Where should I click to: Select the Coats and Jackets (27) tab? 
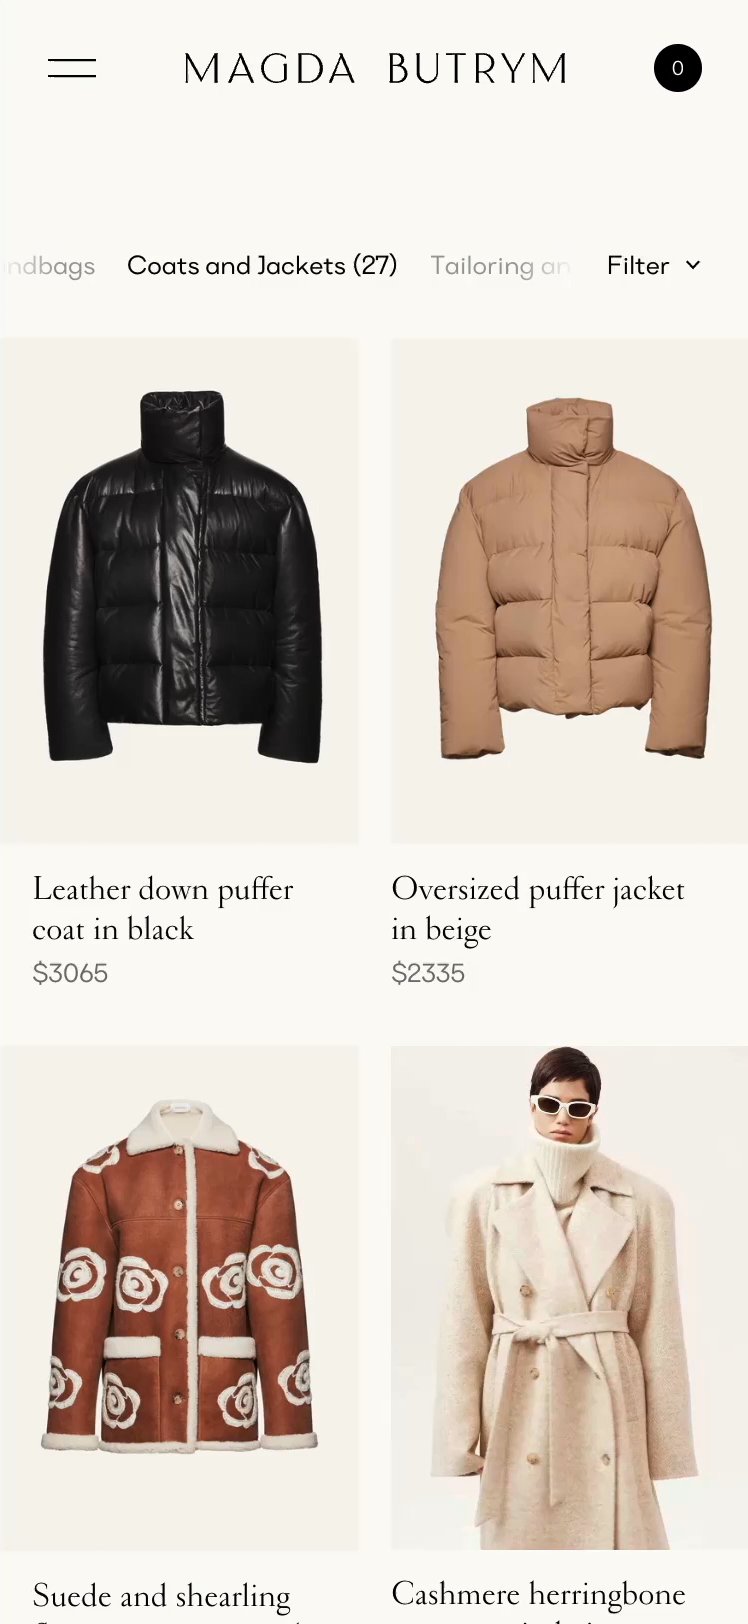pos(262,265)
